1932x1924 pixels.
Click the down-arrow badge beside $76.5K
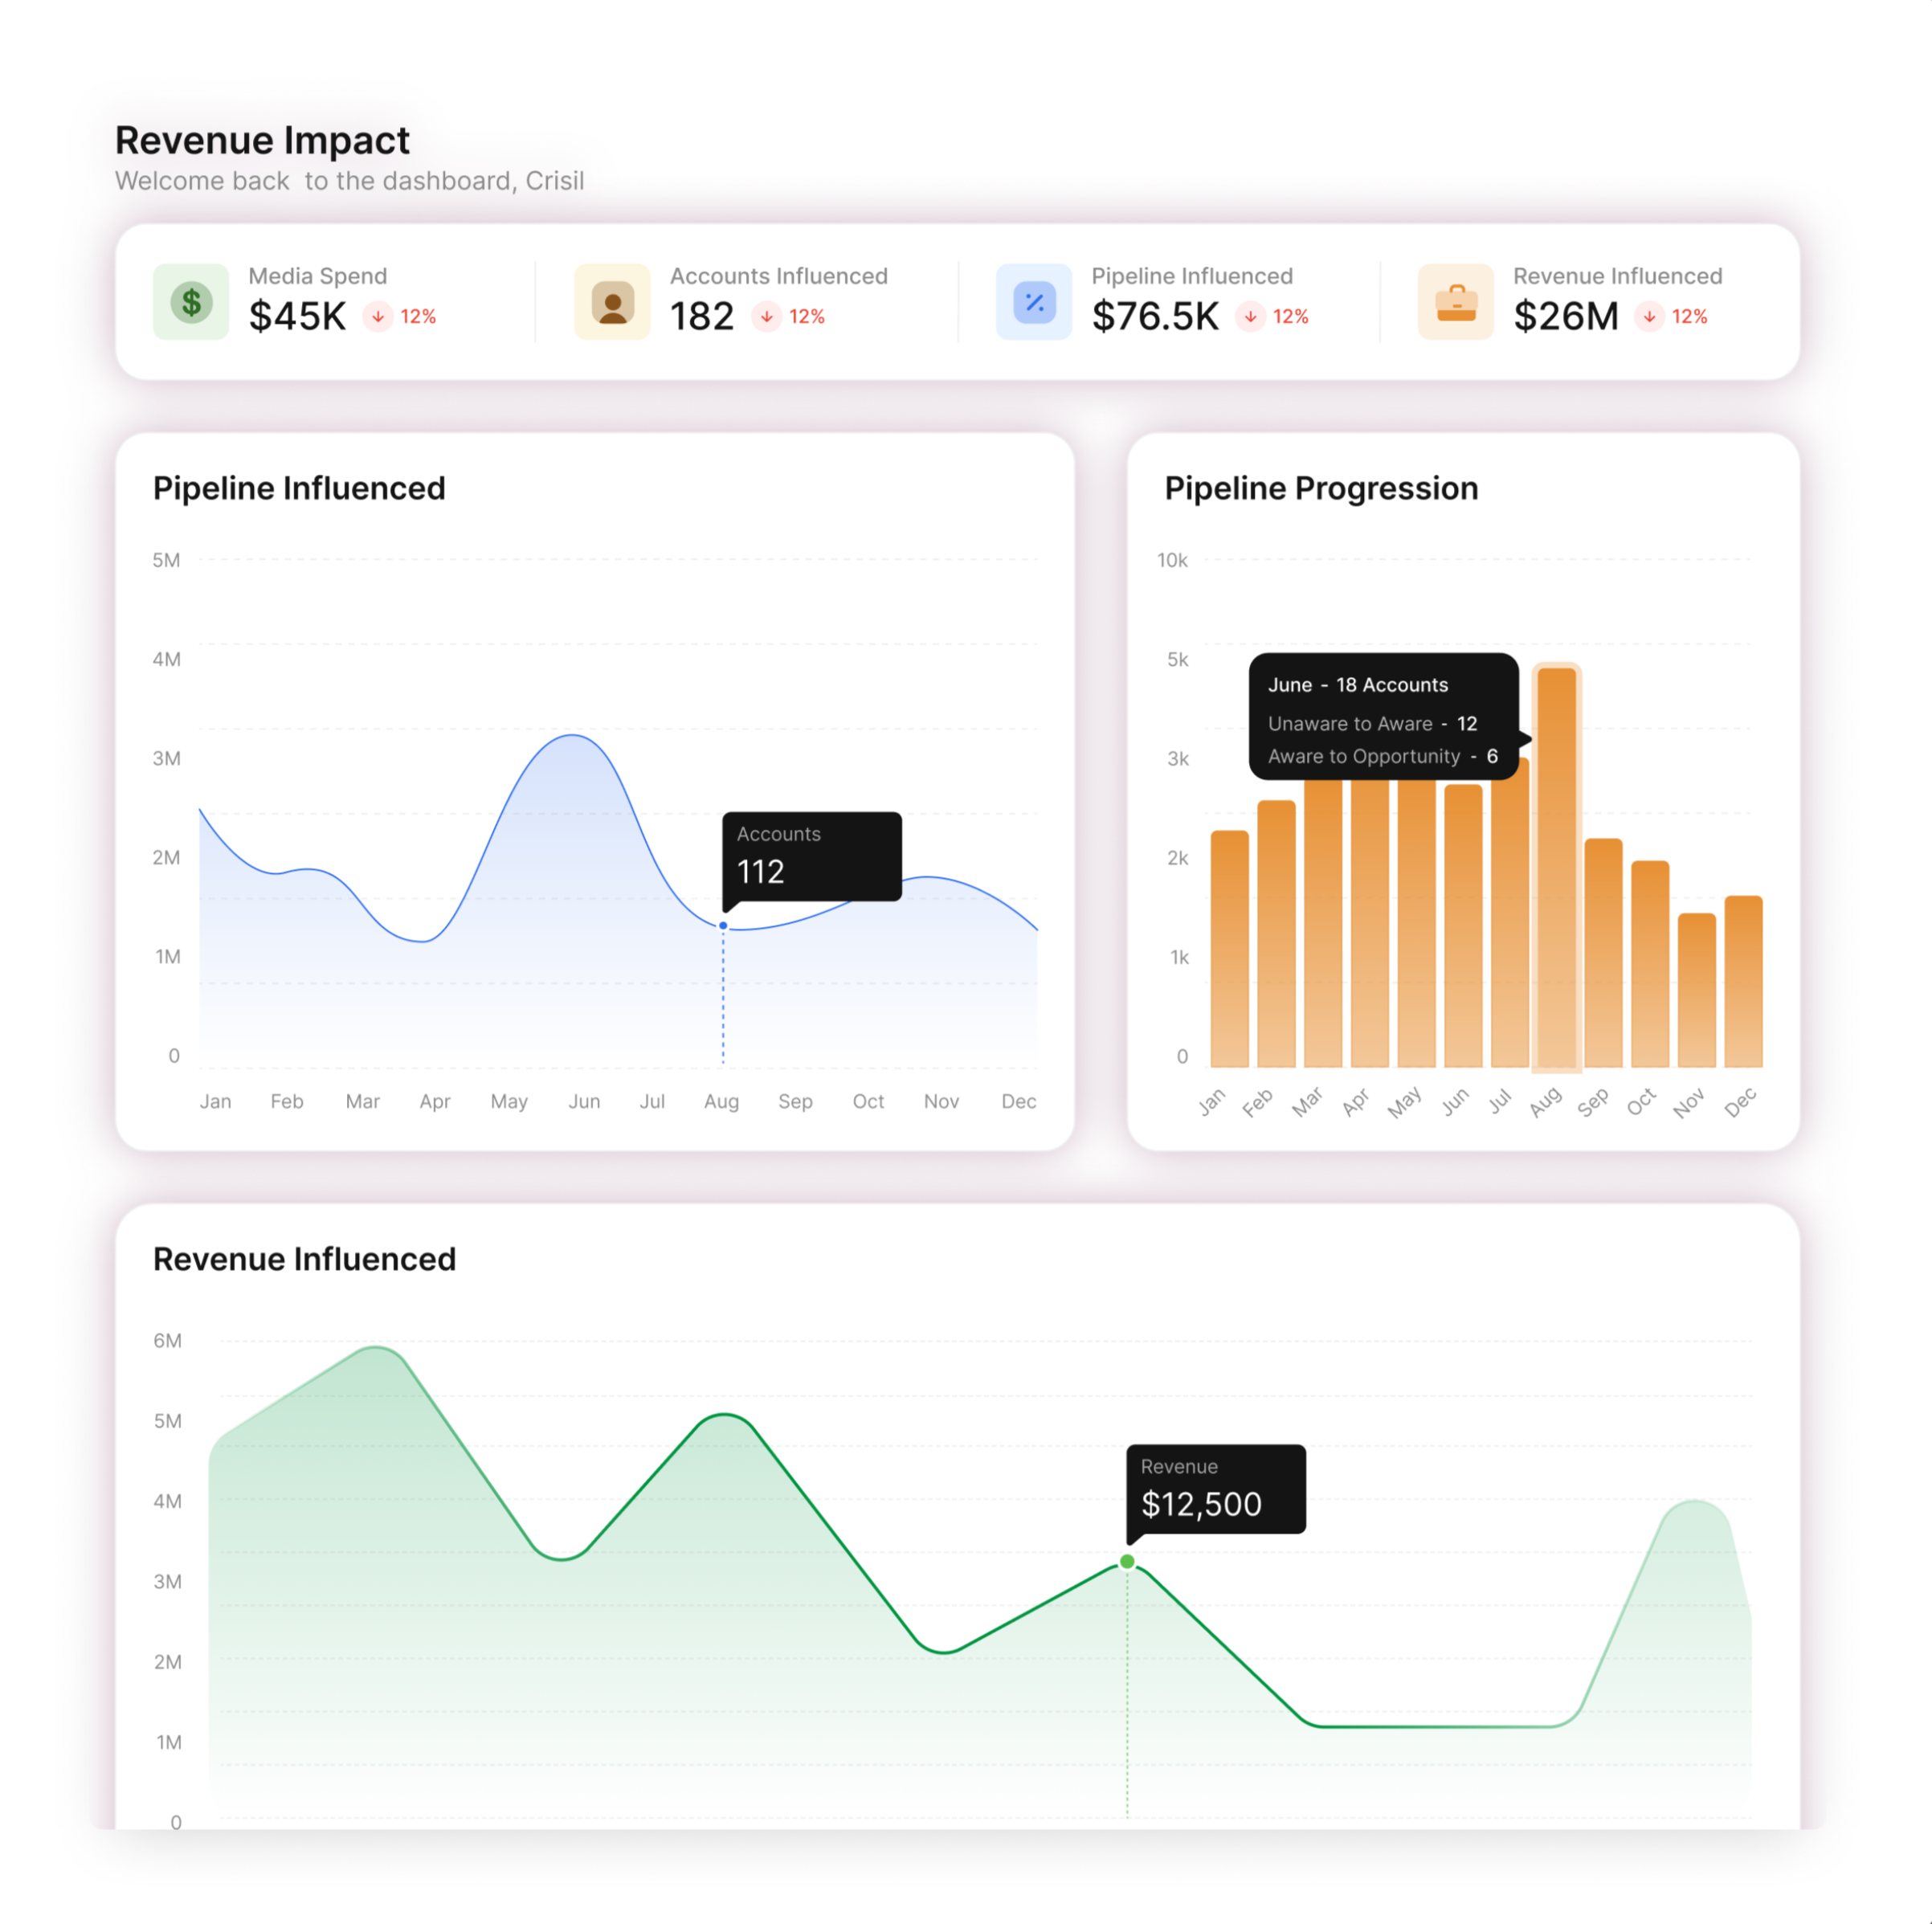(x=1250, y=317)
